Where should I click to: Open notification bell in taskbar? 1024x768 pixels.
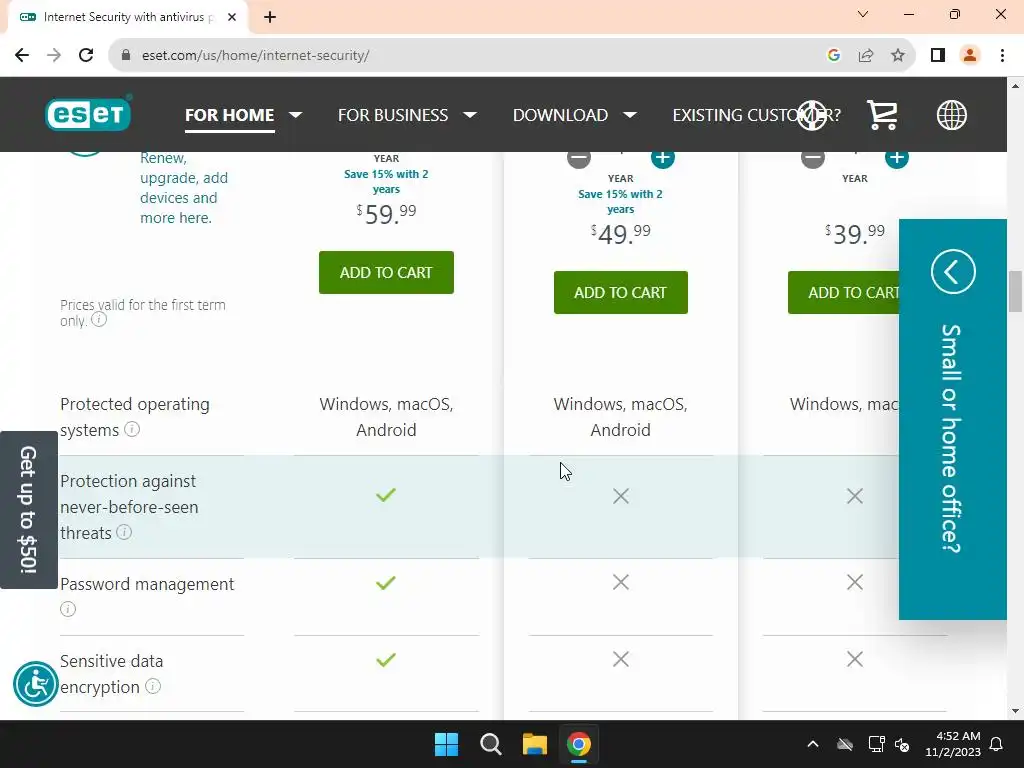point(997,744)
